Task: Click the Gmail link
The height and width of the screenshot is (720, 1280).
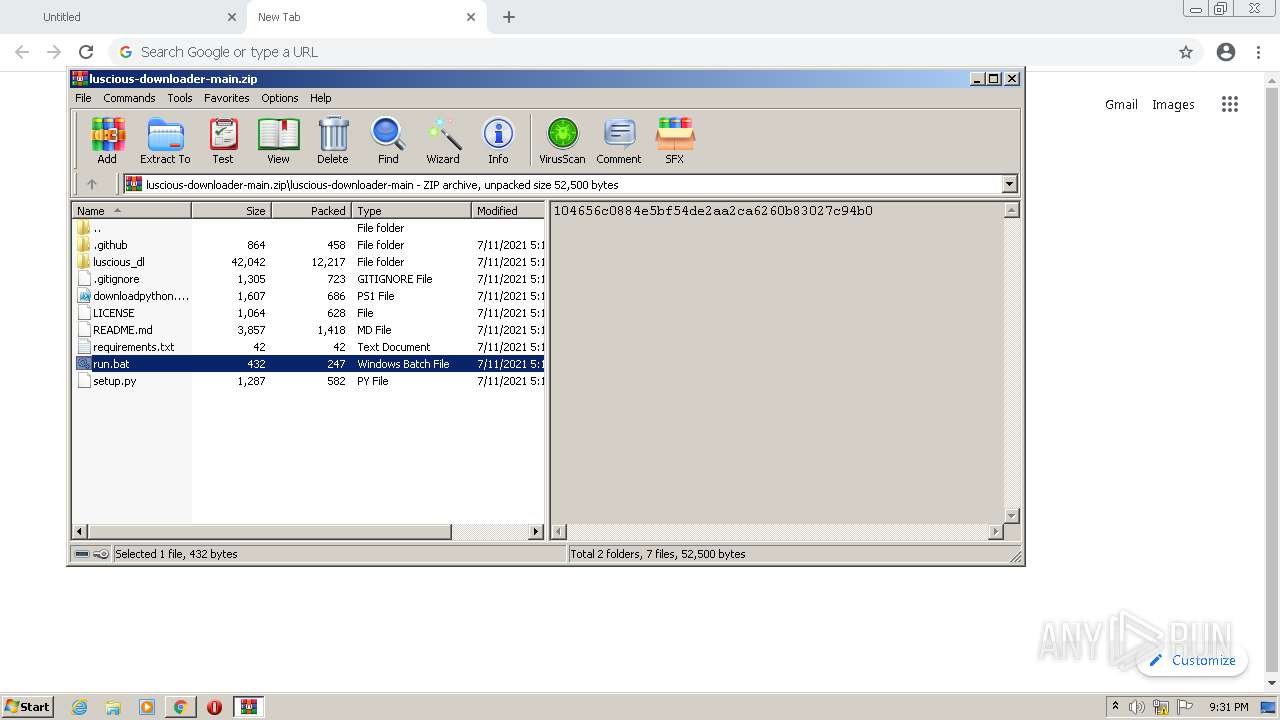Action: 1121,104
